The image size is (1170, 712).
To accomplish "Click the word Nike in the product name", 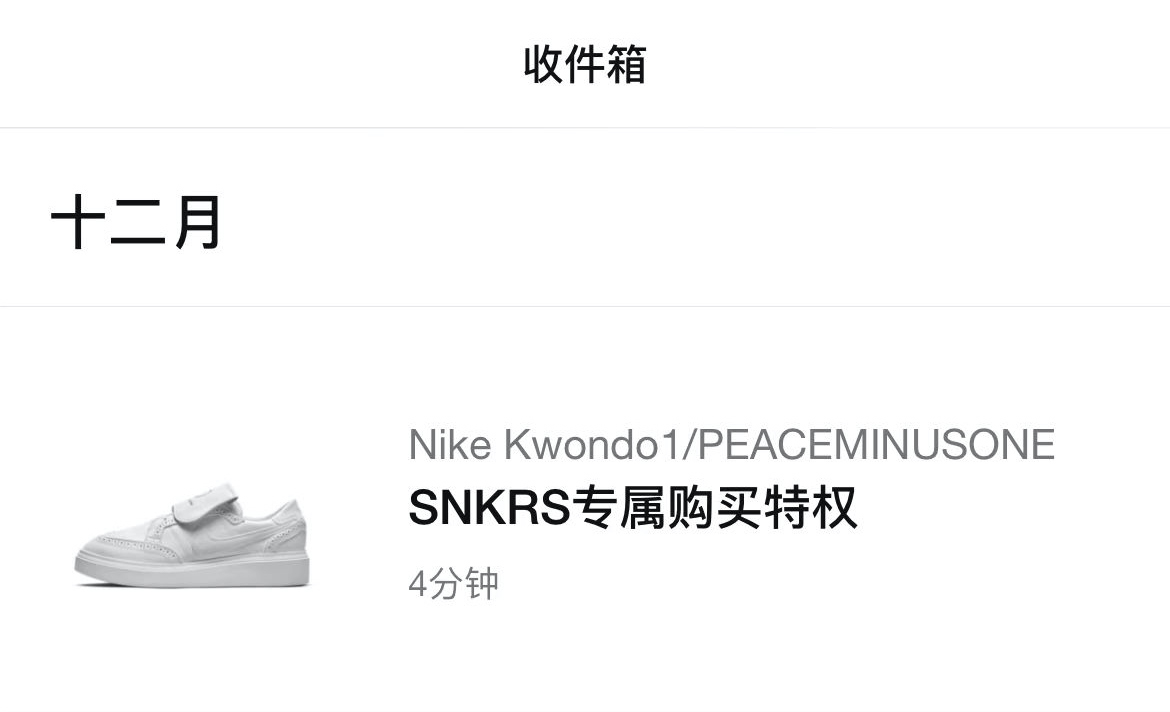I will (449, 445).
